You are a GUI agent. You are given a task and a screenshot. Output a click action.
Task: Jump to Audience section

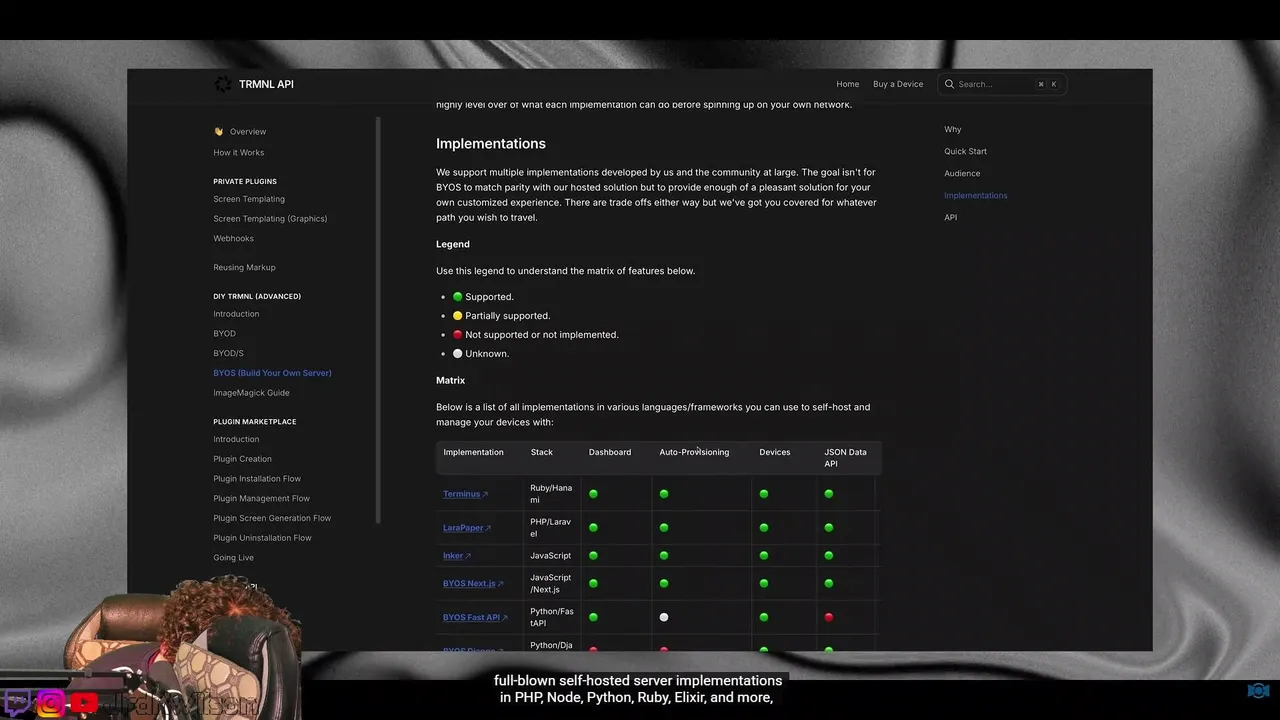962,173
